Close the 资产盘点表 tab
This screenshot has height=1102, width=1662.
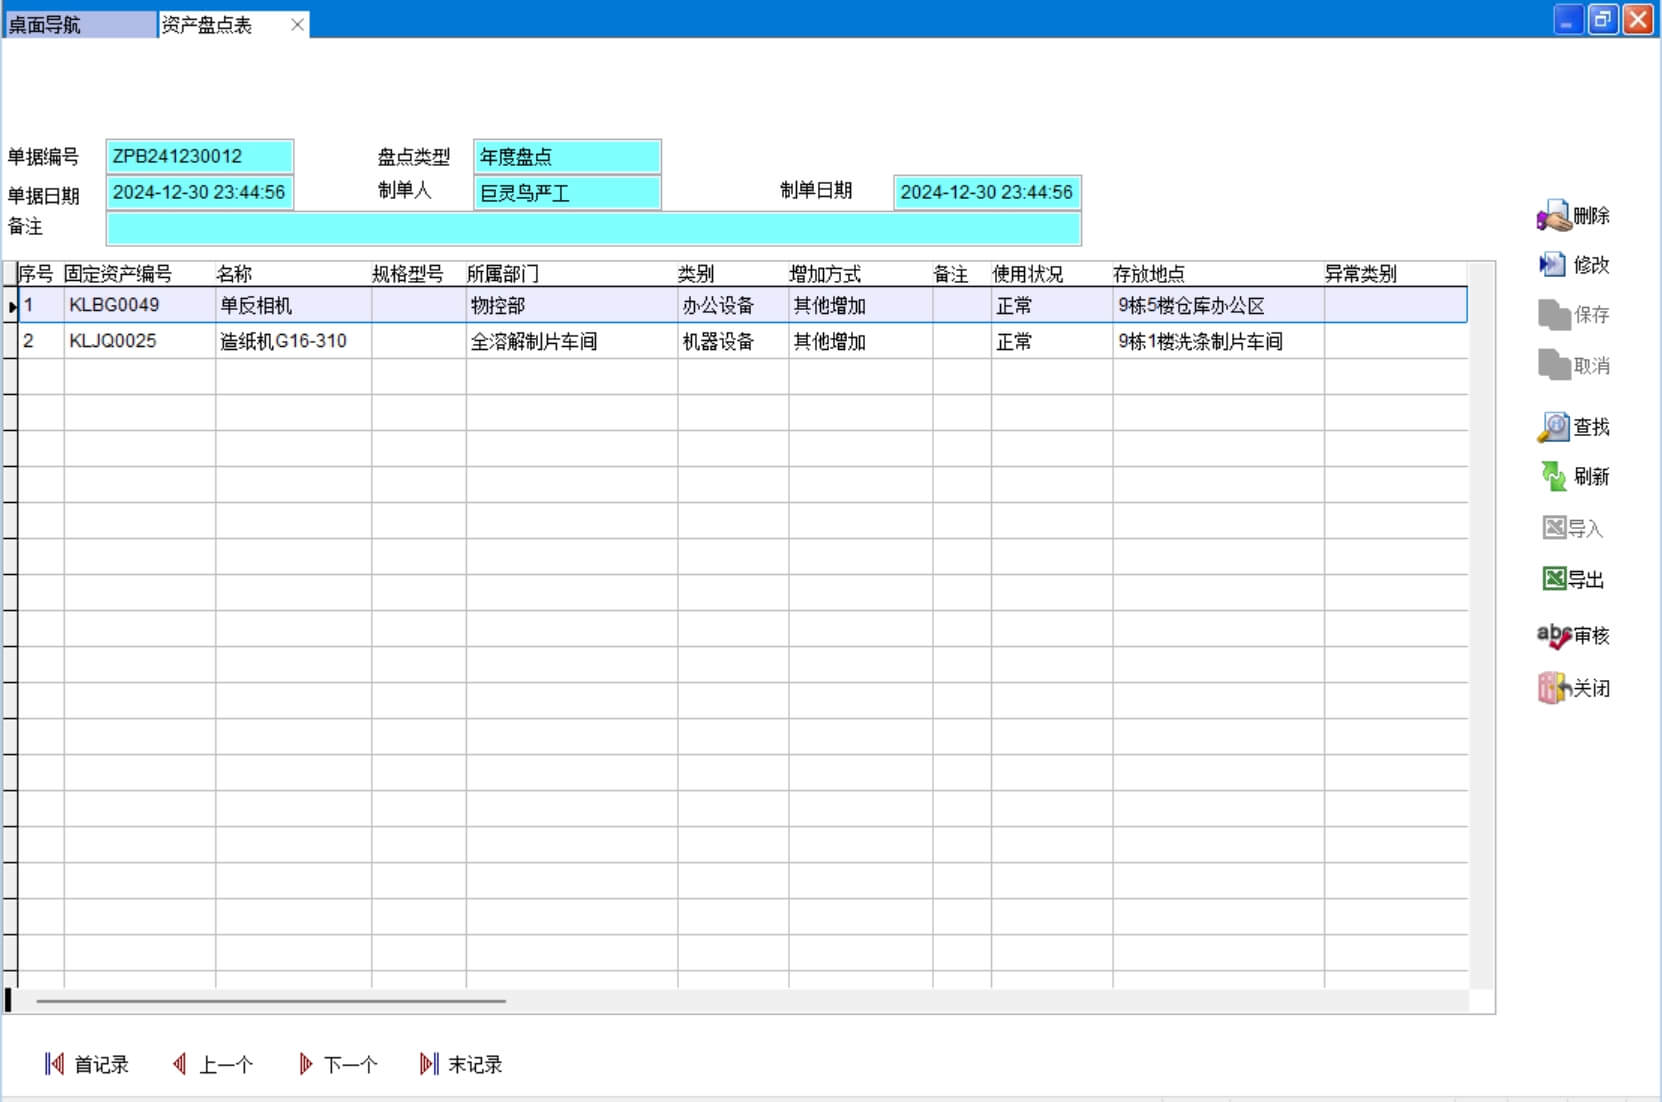coord(297,25)
